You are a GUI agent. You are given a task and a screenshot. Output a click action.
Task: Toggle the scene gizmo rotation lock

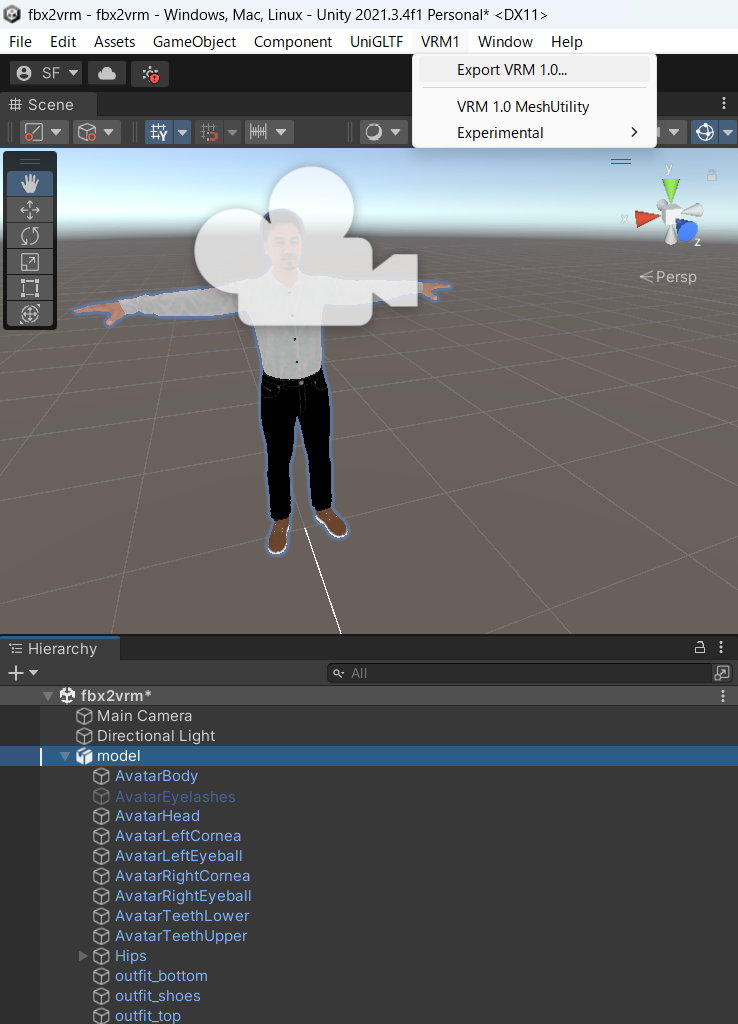click(x=712, y=175)
